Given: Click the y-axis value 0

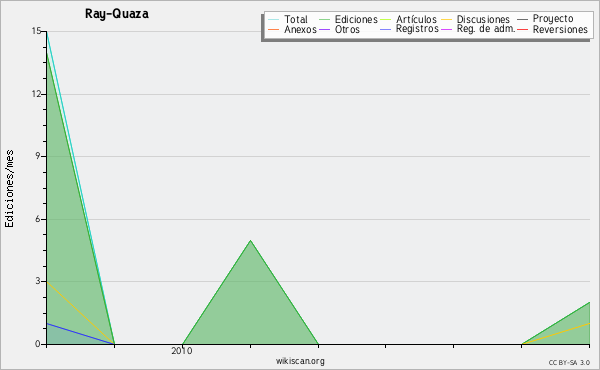Looking at the screenshot, I should (x=38, y=344).
